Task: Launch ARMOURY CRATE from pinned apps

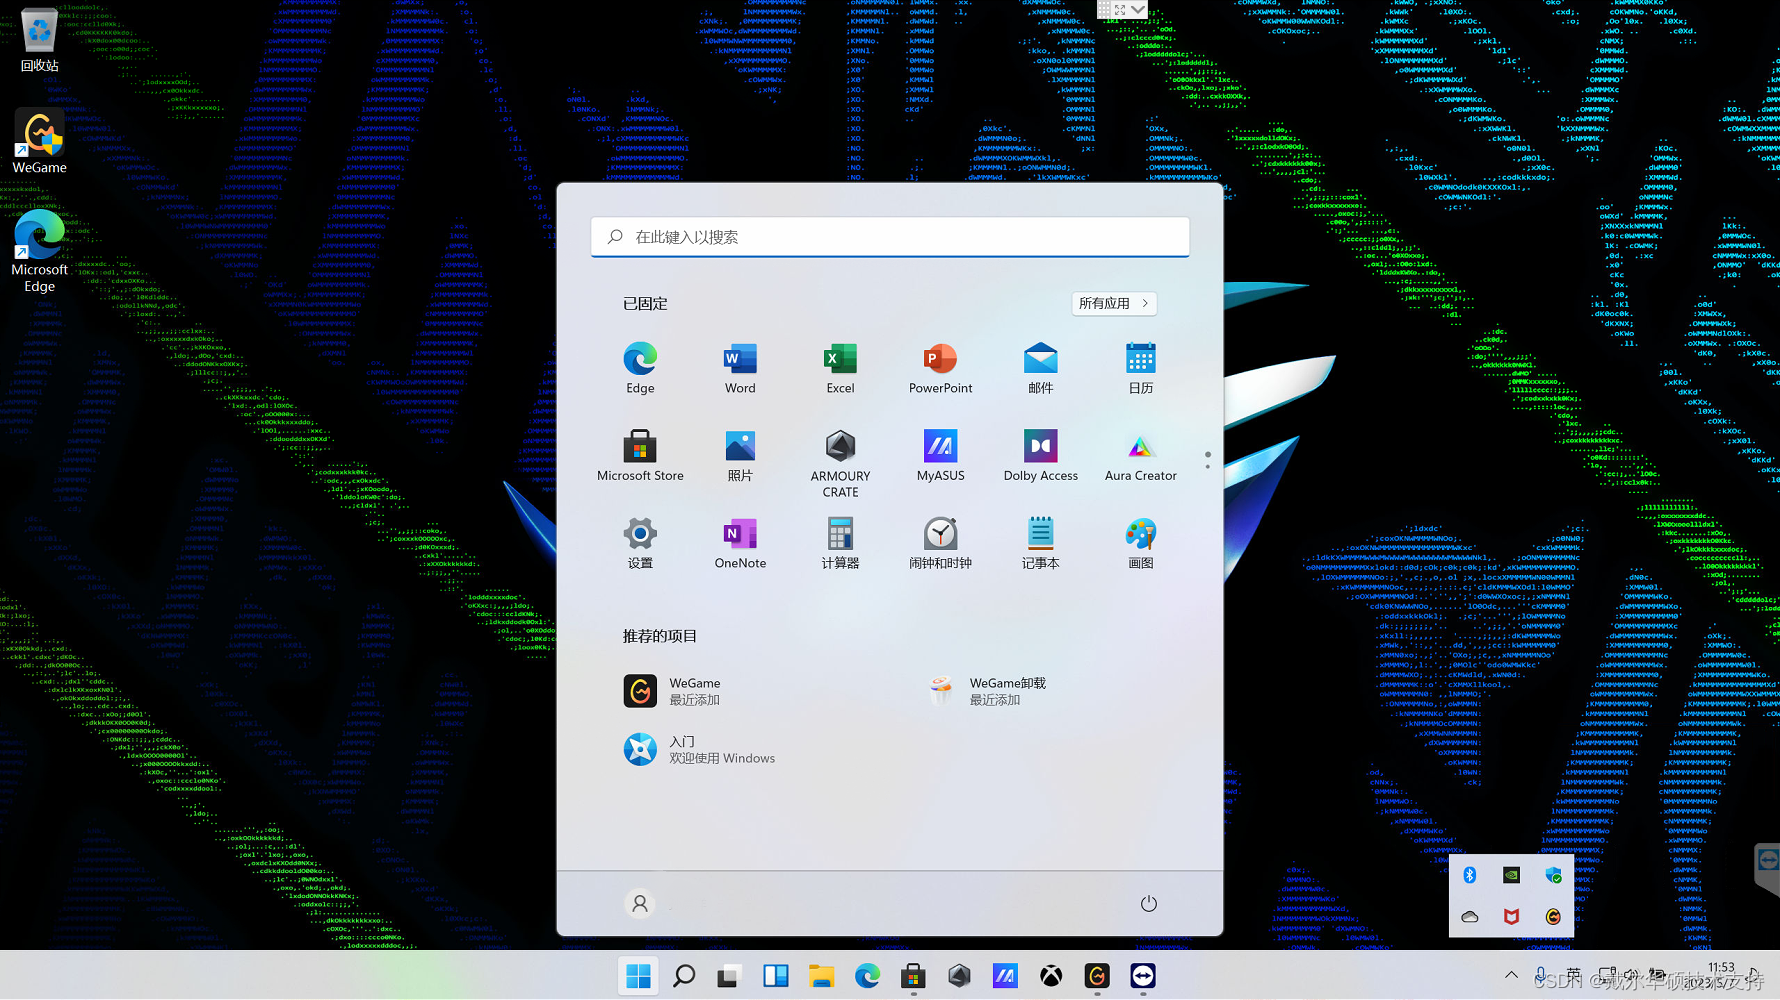Action: (840, 464)
